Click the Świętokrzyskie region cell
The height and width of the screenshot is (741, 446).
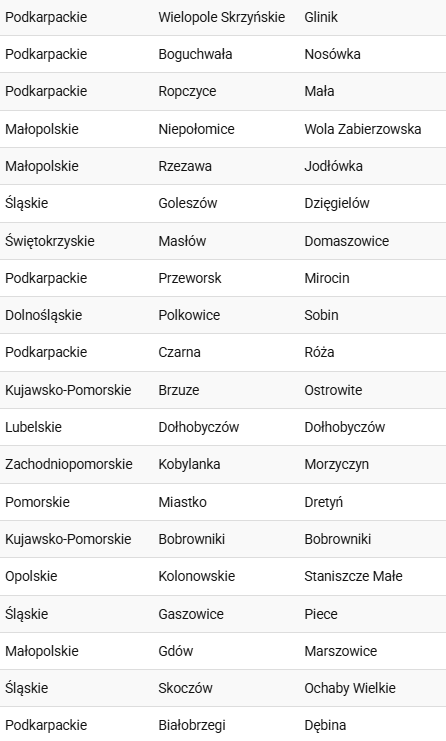50,241
